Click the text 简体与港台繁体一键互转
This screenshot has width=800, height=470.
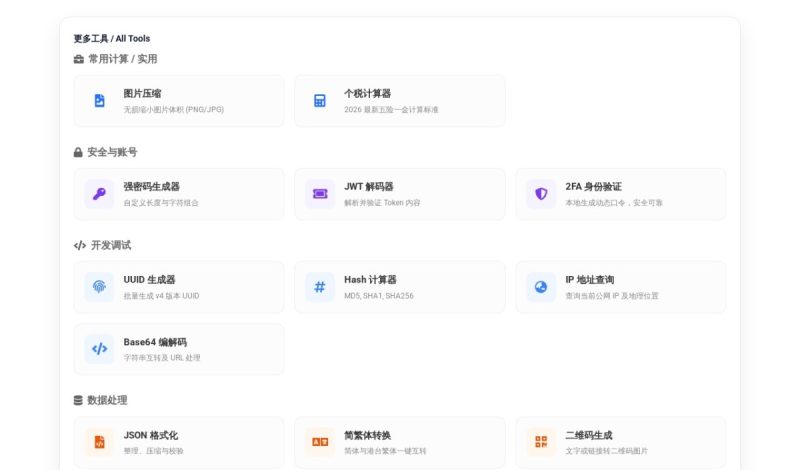click(385, 451)
